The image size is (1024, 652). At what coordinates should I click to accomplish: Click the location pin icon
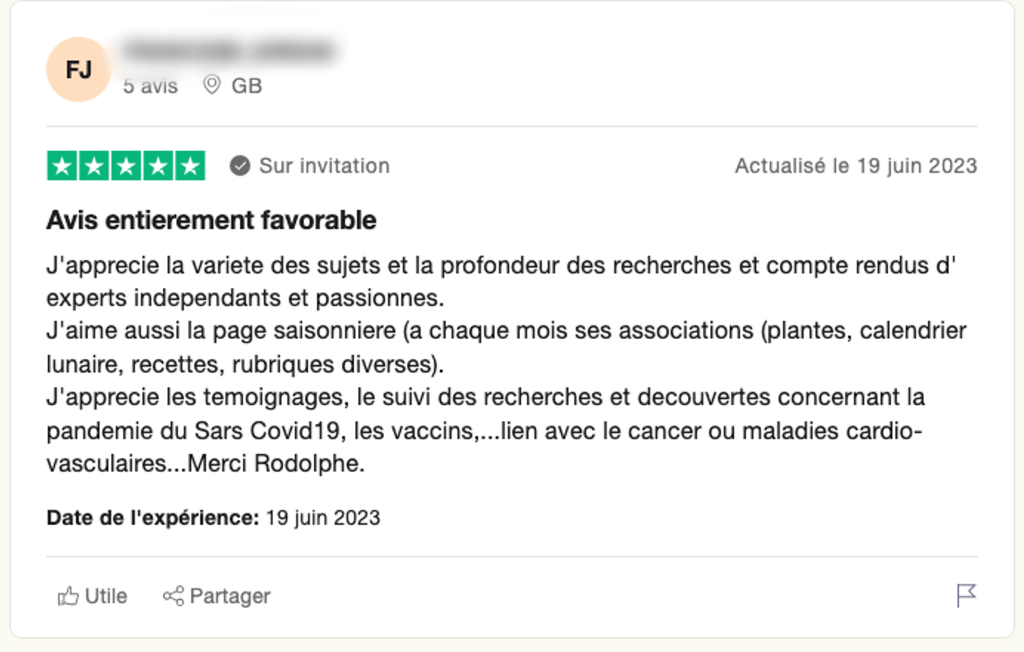click(212, 85)
